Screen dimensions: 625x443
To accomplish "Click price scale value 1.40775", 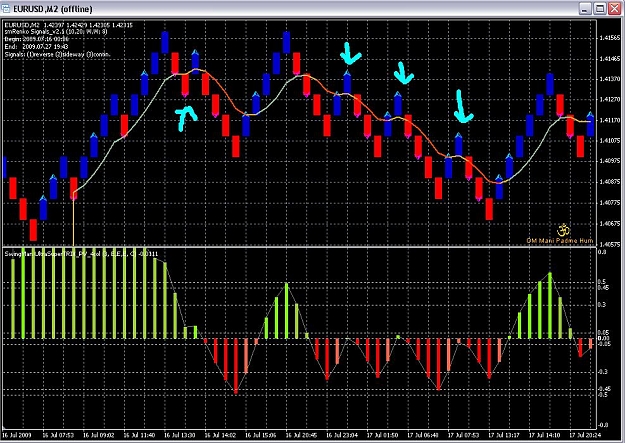I will [x=609, y=203].
